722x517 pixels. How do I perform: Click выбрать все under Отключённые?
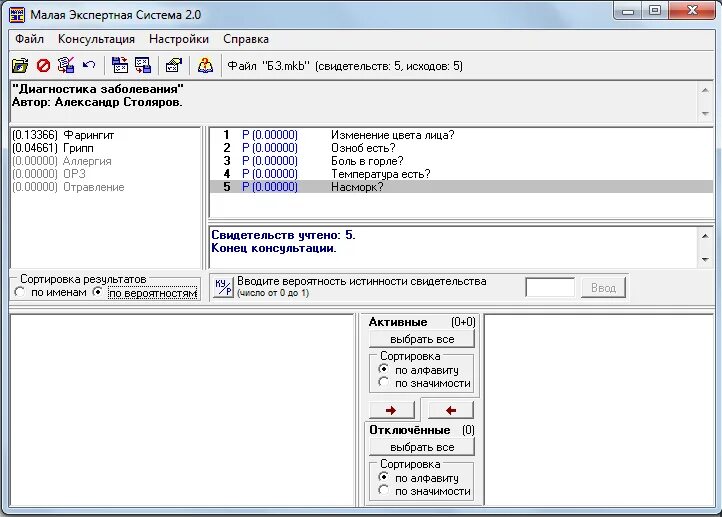tap(422, 447)
